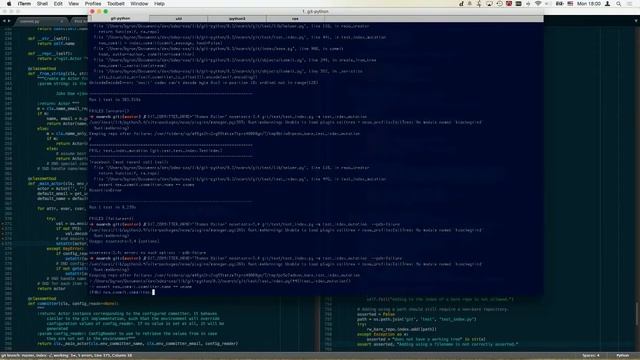Open the Help menu
This screenshot has height=360, width=640.
[x=160, y=4]
